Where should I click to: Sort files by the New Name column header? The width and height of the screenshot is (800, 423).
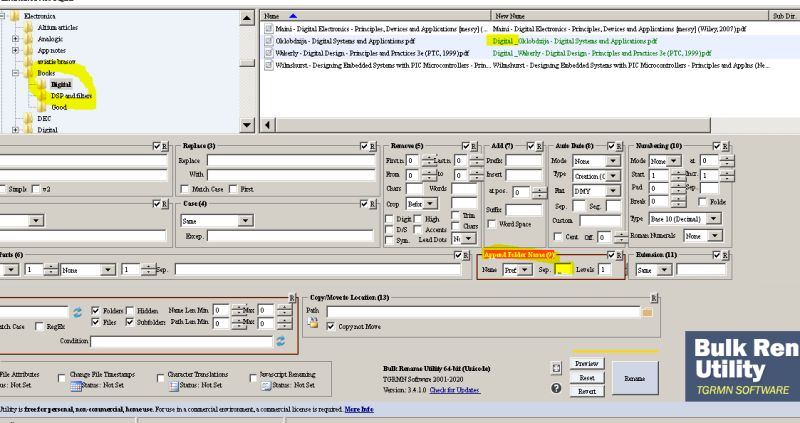coord(629,16)
